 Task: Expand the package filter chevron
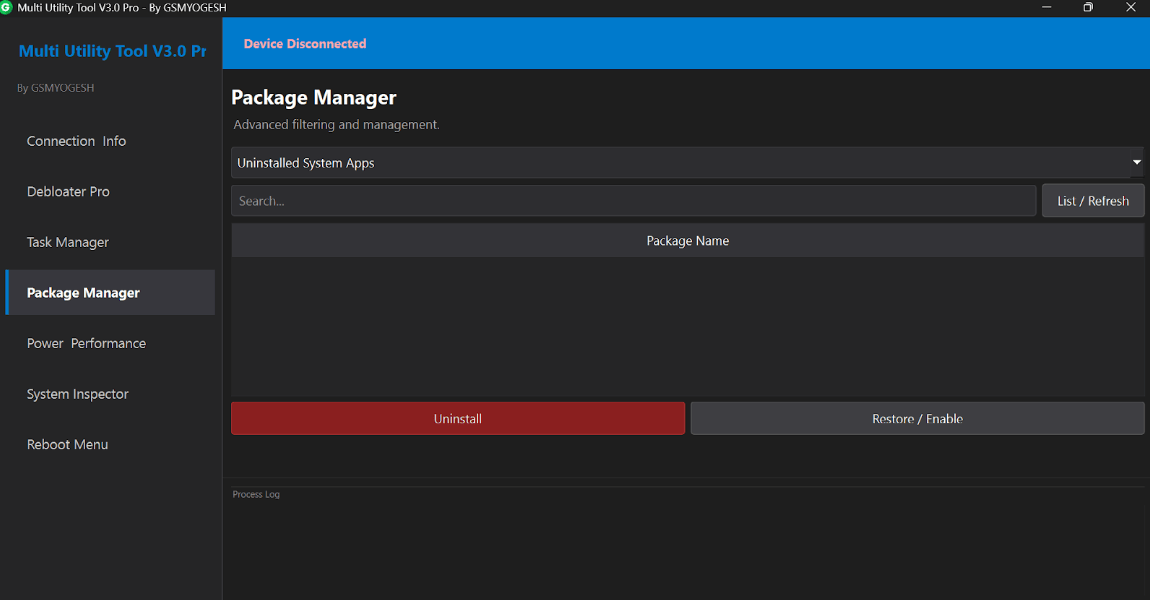(1136, 162)
